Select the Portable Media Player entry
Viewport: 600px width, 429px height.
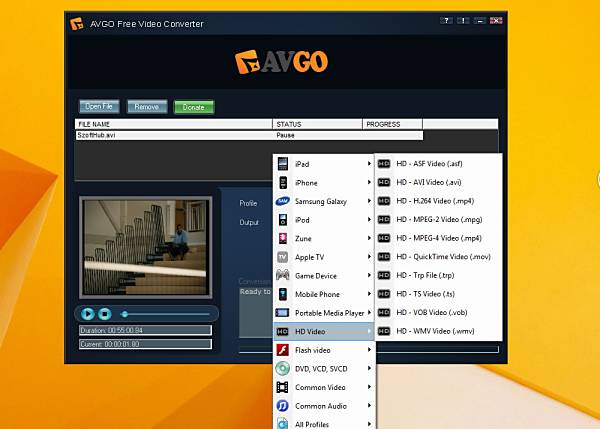pyautogui.click(x=324, y=313)
